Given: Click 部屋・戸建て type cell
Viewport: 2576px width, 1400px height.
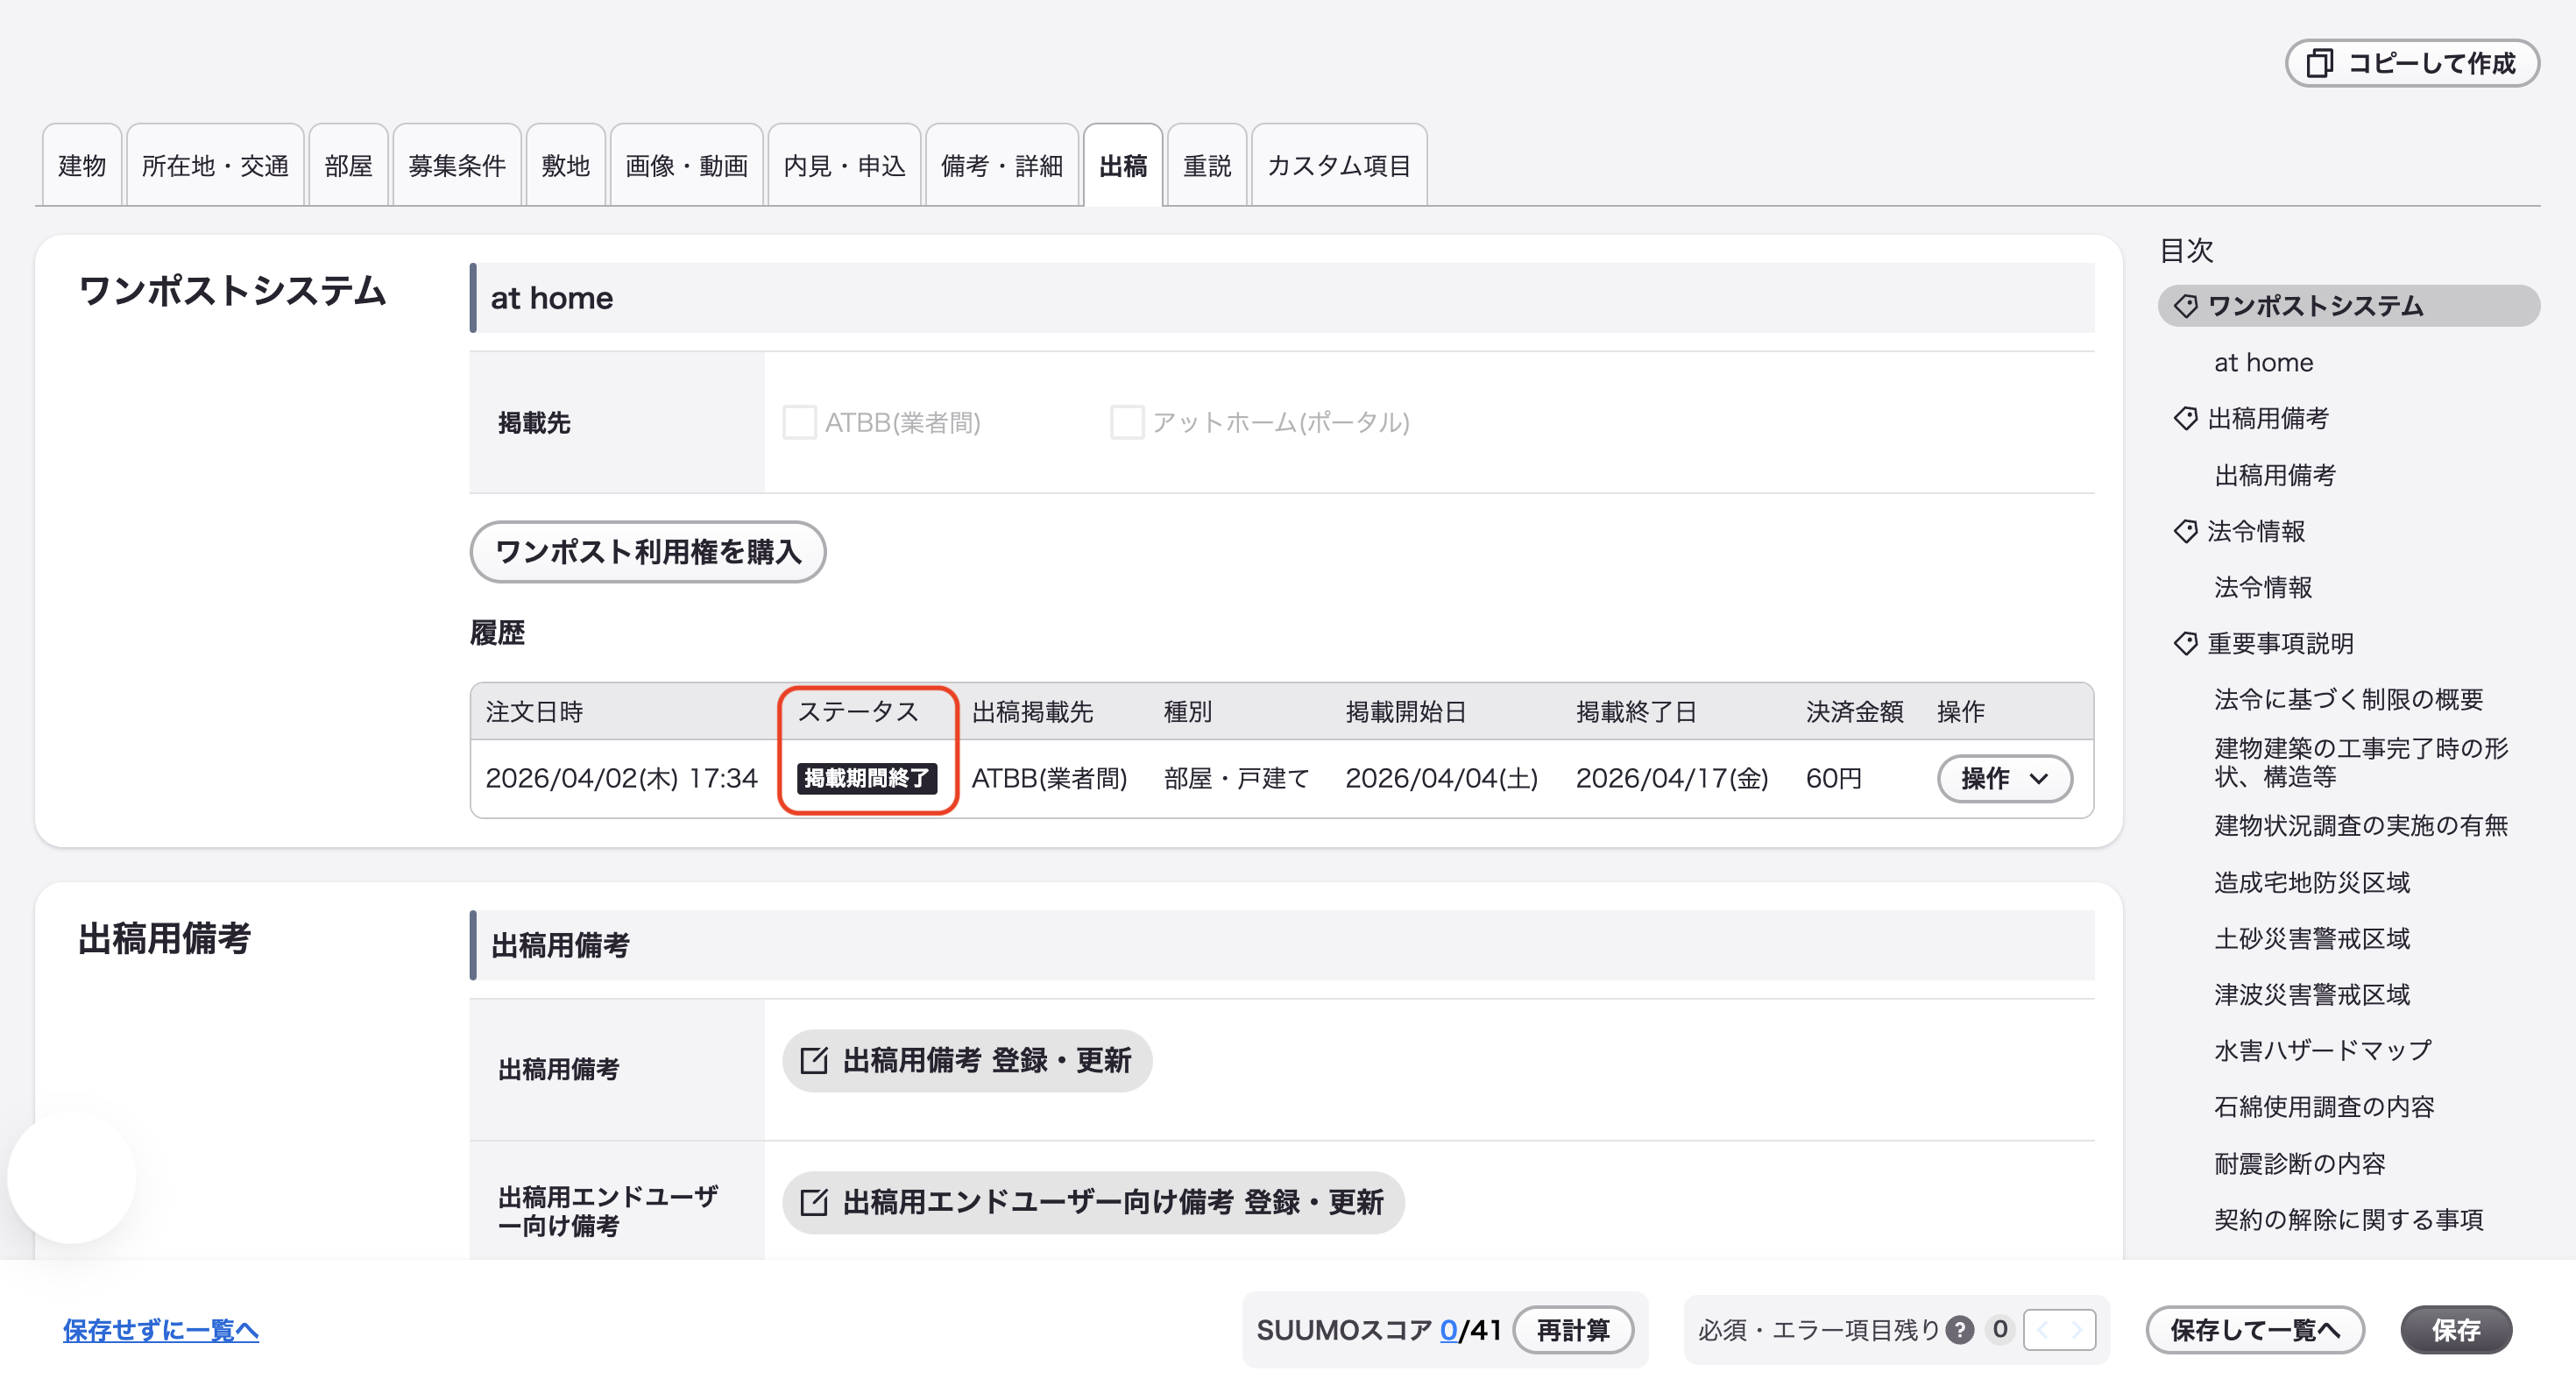Looking at the screenshot, I should point(1236,778).
